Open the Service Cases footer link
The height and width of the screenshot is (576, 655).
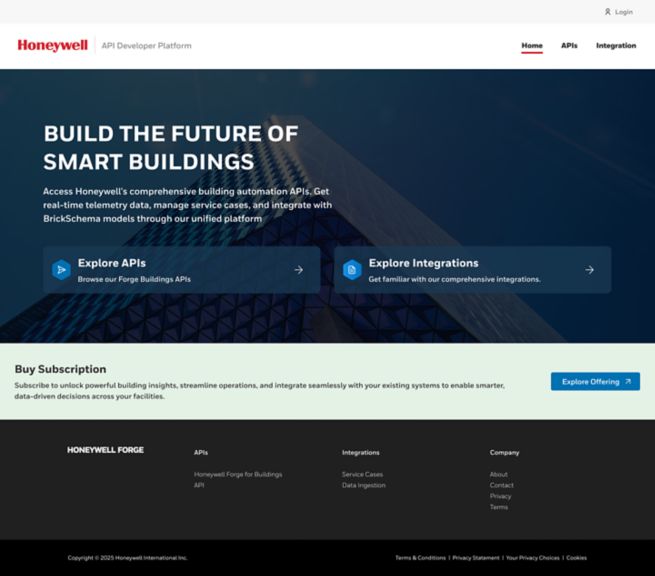click(x=362, y=474)
